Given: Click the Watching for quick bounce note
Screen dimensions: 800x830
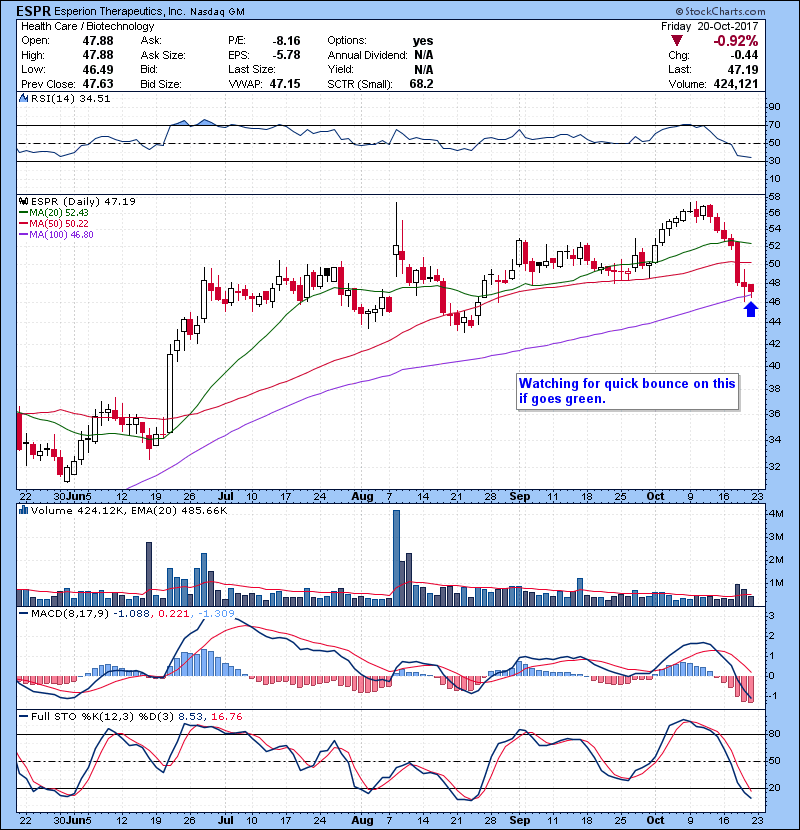Looking at the screenshot, I should tap(627, 391).
